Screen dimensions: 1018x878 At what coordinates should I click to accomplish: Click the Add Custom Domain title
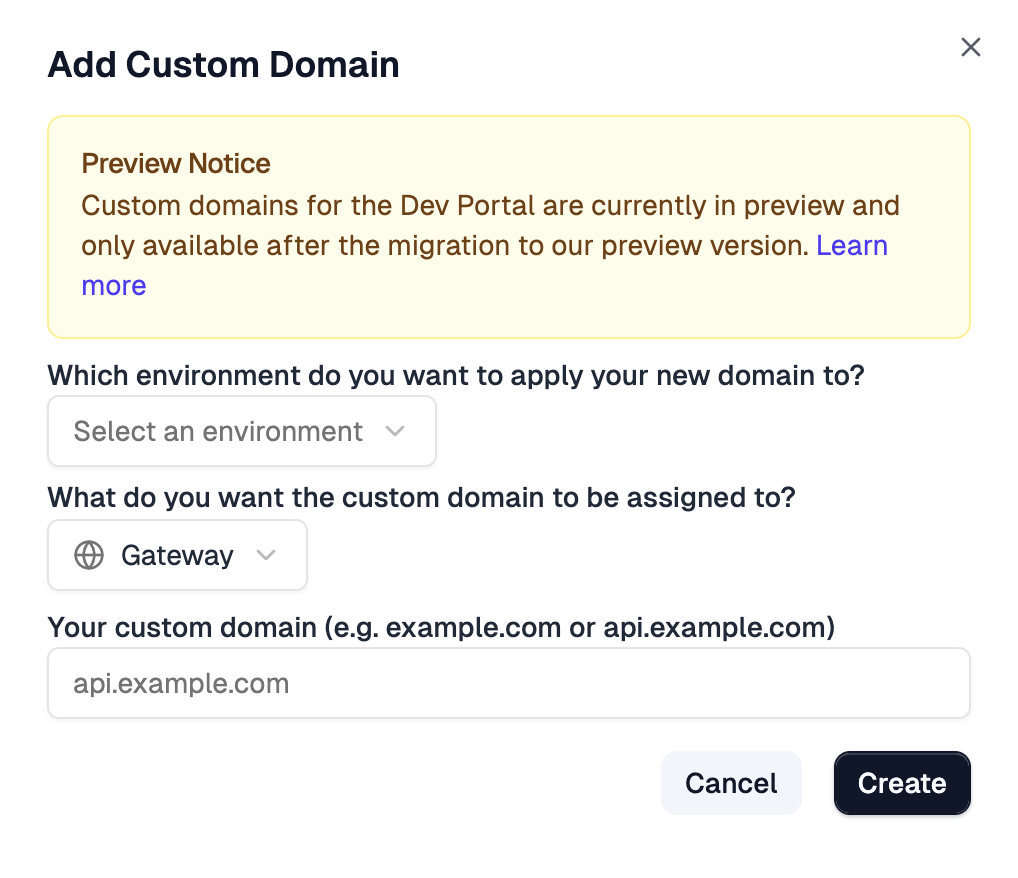(223, 64)
